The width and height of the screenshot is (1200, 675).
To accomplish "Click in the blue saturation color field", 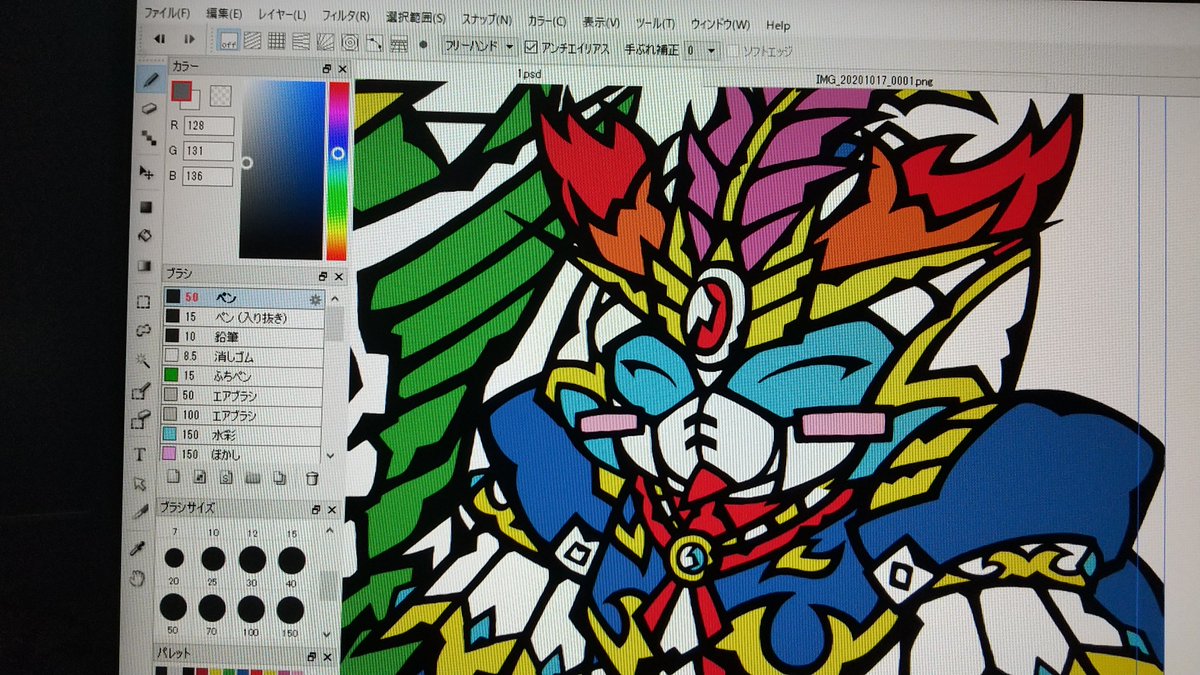I will 282,170.
